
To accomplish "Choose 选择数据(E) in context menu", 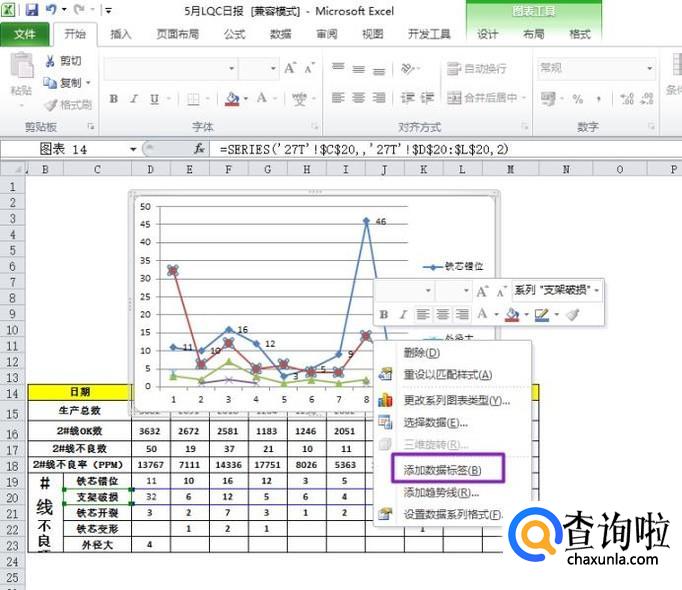I will point(435,422).
